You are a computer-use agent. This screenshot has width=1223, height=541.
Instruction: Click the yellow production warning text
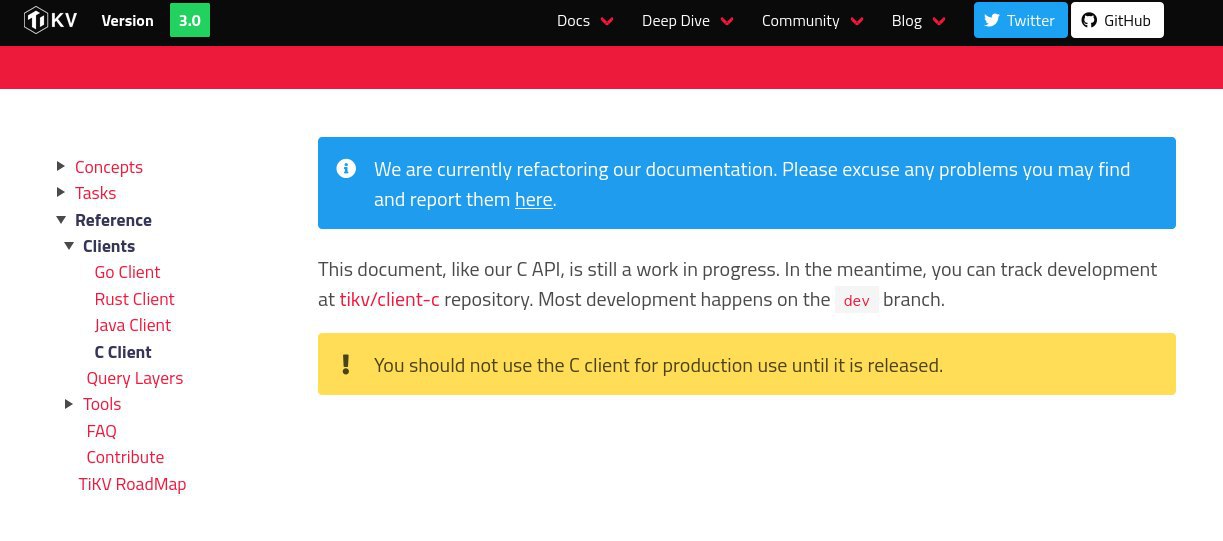[658, 365]
